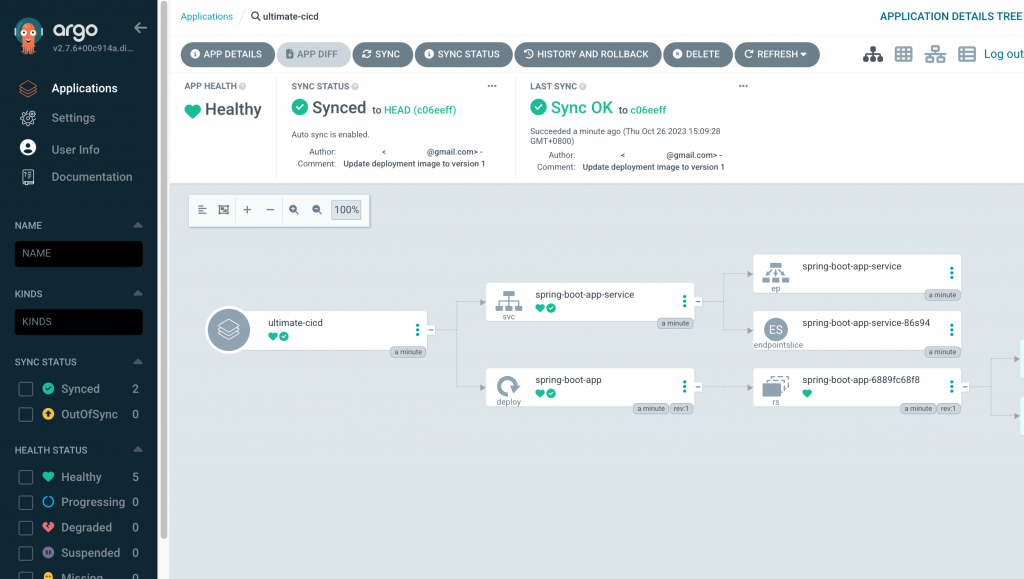
Task: Click the 100% zoom level field
Action: tap(346, 210)
